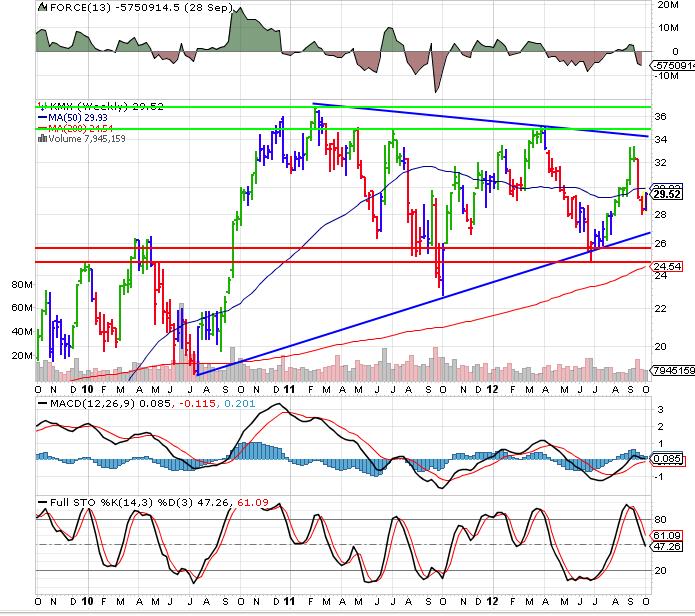Click the -1 label on the MACD axis
Screen dimensions: 695x616
coord(659,477)
